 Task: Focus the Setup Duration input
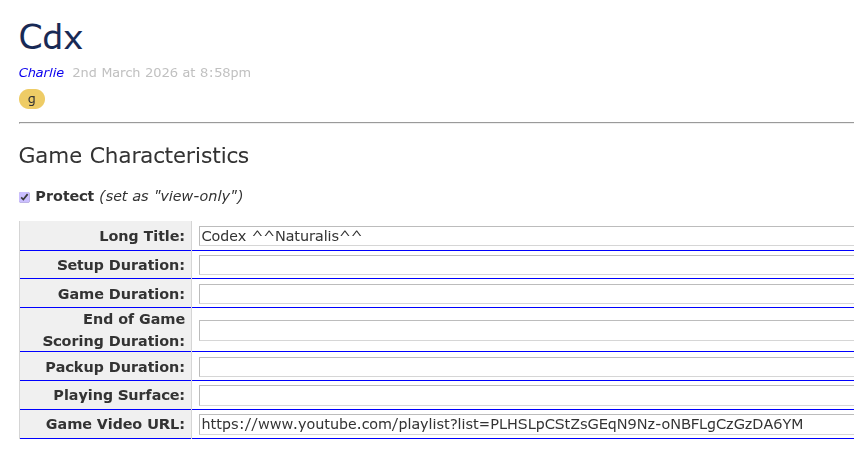point(526,265)
